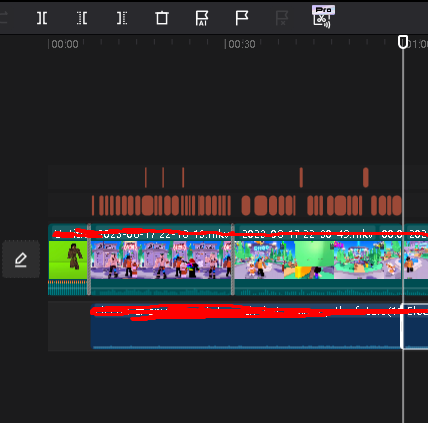Select the long dark blue audio clip
428x423 pixels.
click(x=246, y=326)
